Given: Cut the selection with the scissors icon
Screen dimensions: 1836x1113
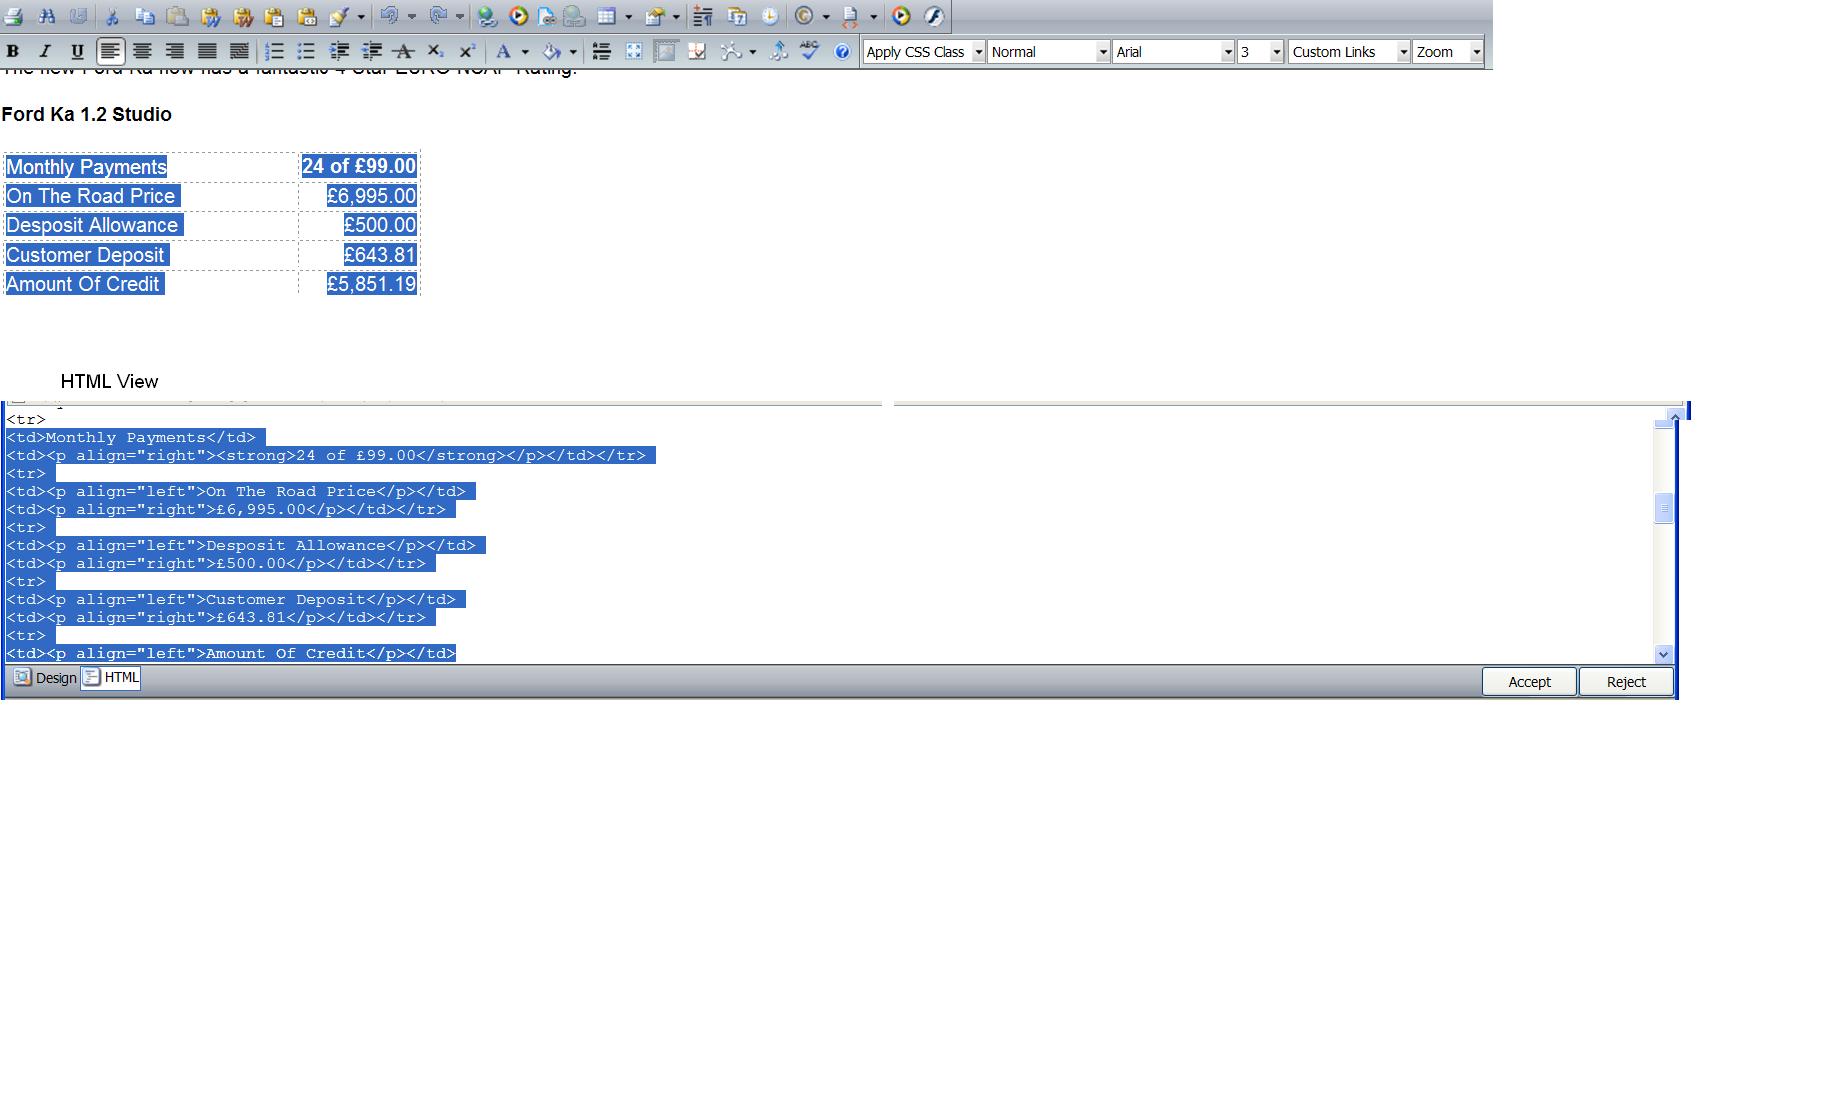Looking at the screenshot, I should [x=112, y=16].
